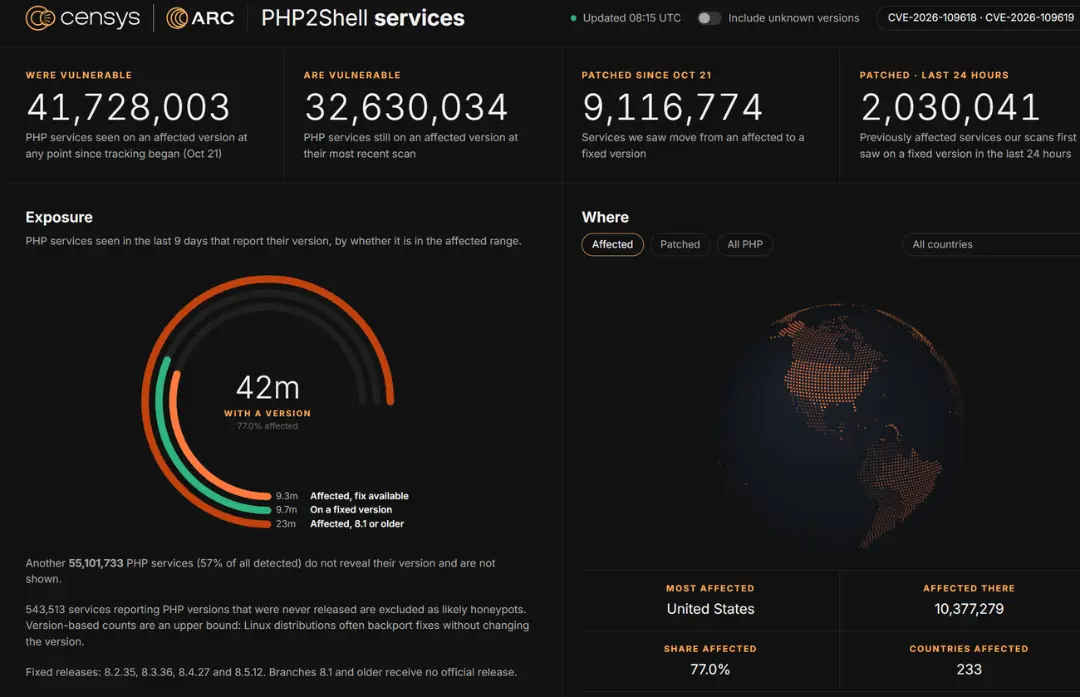1080x697 pixels.
Task: Click the 2,030,041 last 24 hours count
Action: [x=950, y=107]
